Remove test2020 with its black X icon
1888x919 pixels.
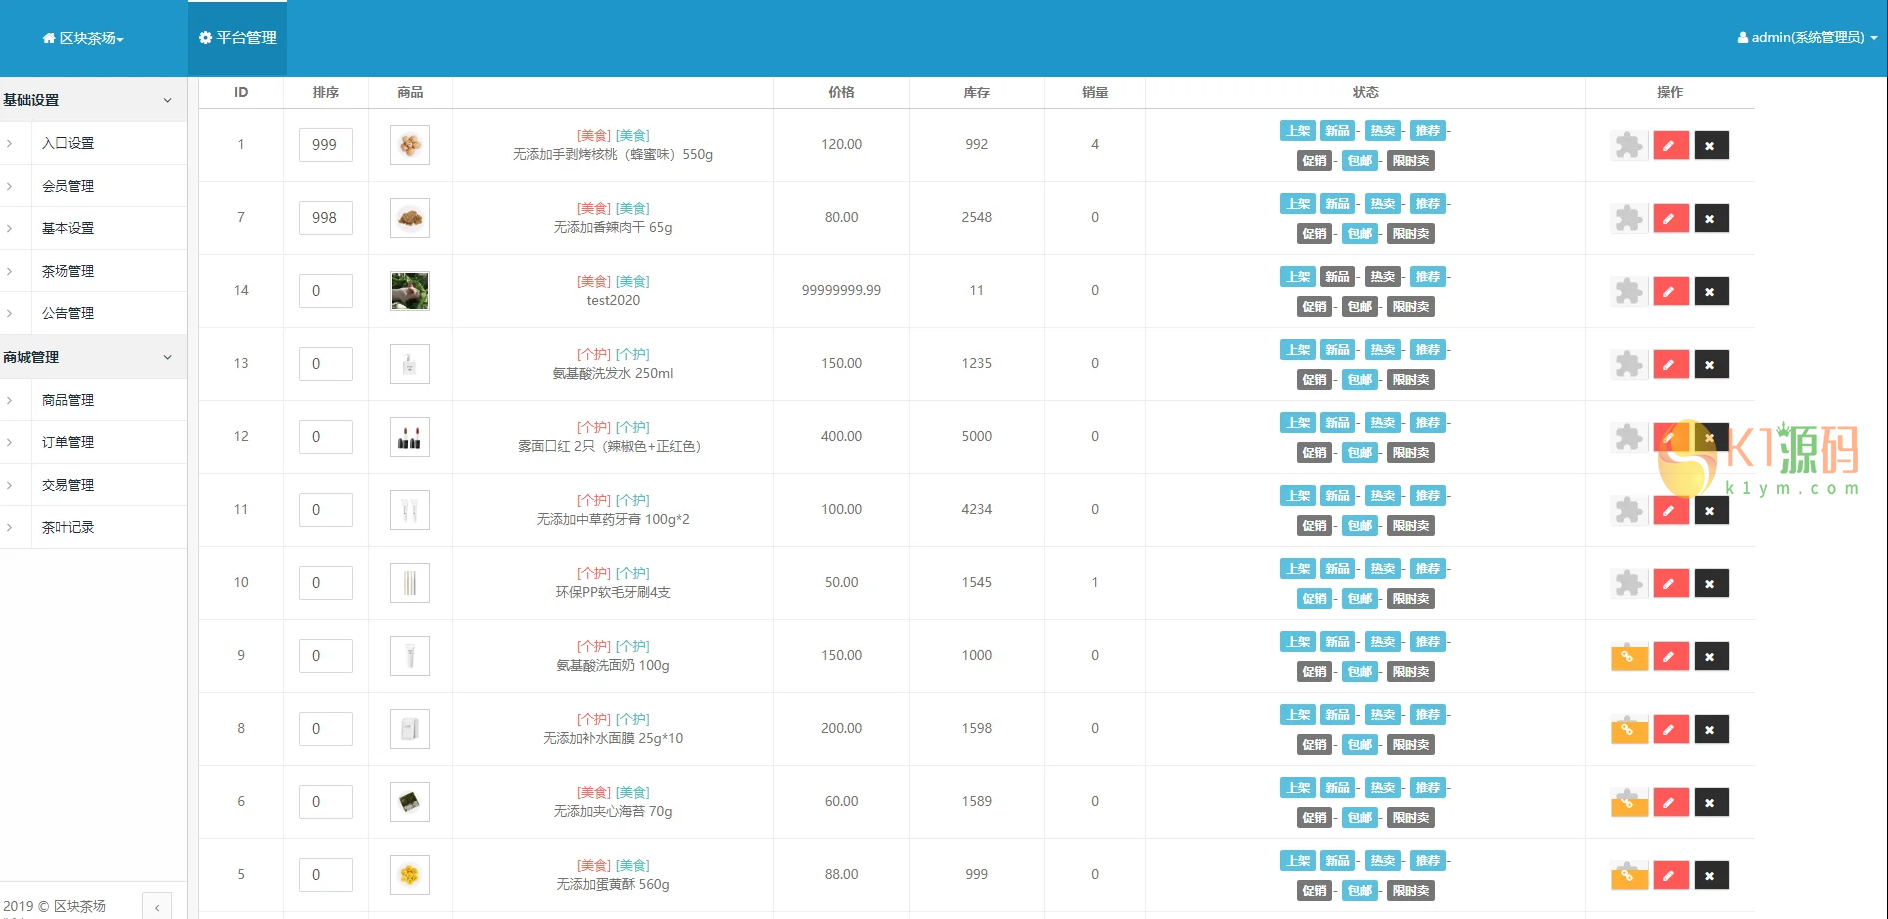(1711, 291)
